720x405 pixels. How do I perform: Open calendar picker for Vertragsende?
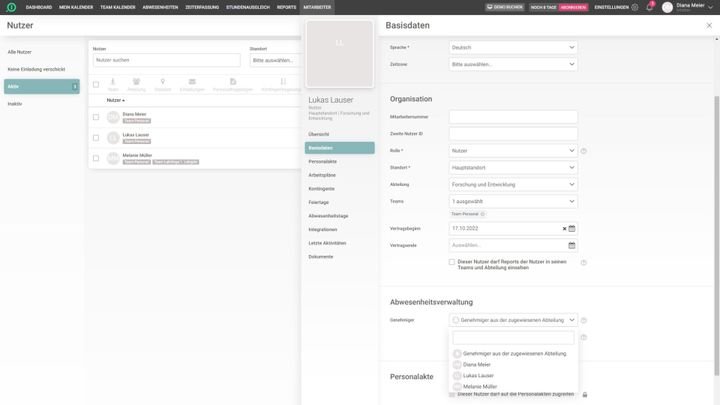pos(572,245)
